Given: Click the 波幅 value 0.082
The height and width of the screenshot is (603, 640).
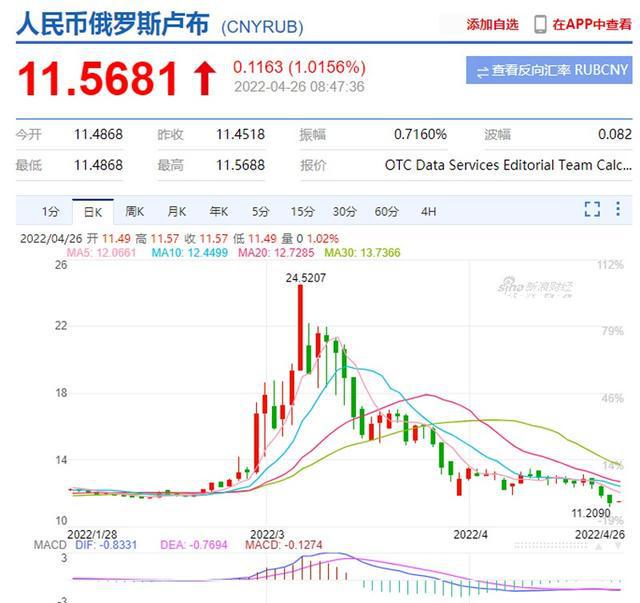Looking at the screenshot, I should tap(615, 134).
